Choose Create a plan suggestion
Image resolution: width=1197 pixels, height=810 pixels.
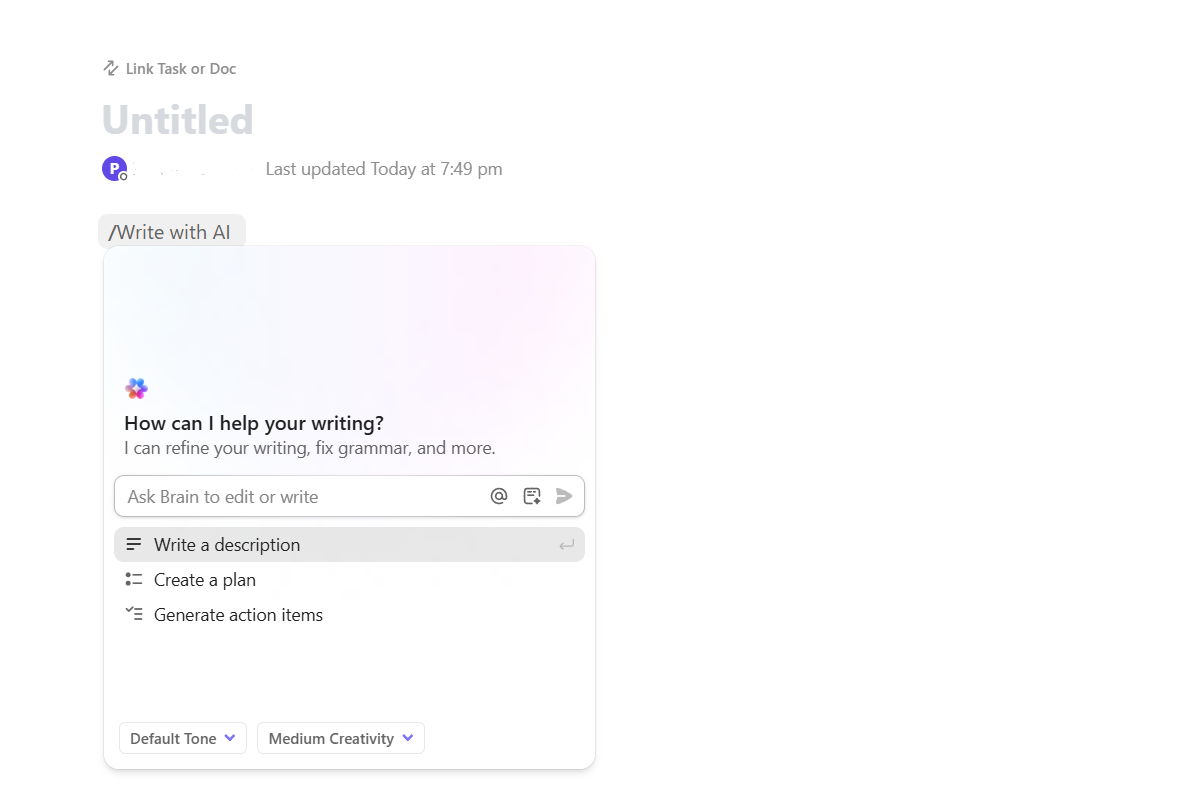pyautogui.click(x=205, y=579)
